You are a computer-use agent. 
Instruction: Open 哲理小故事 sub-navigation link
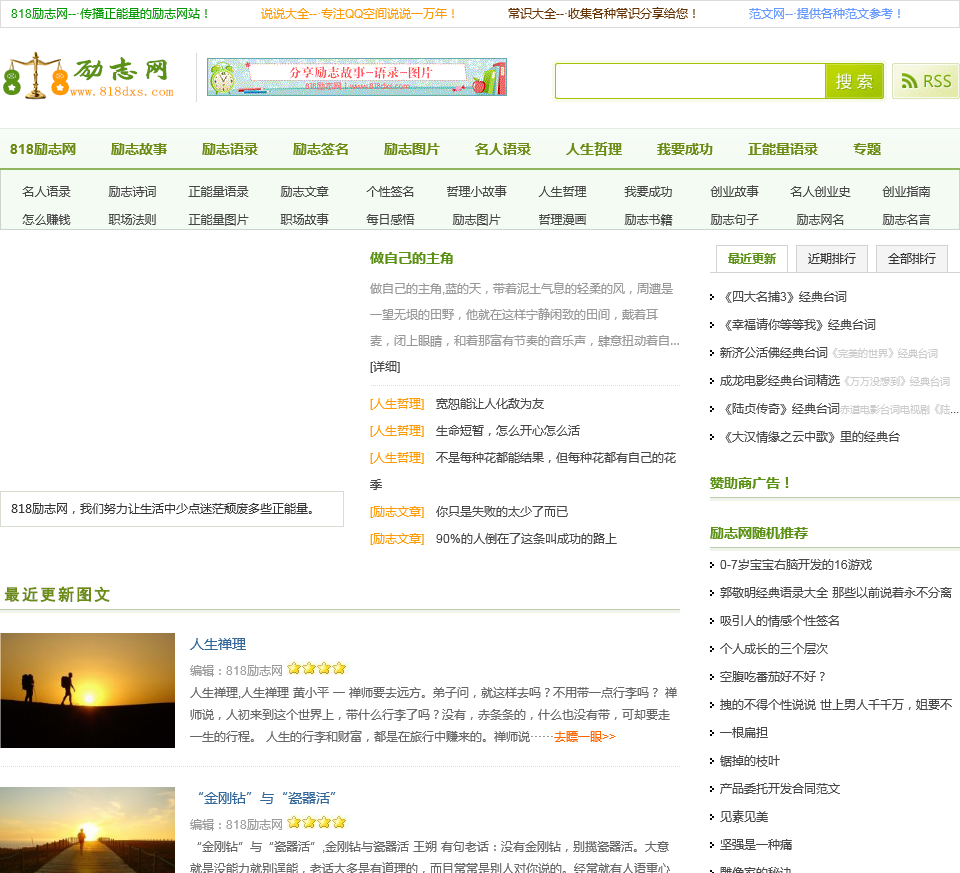tap(476, 192)
